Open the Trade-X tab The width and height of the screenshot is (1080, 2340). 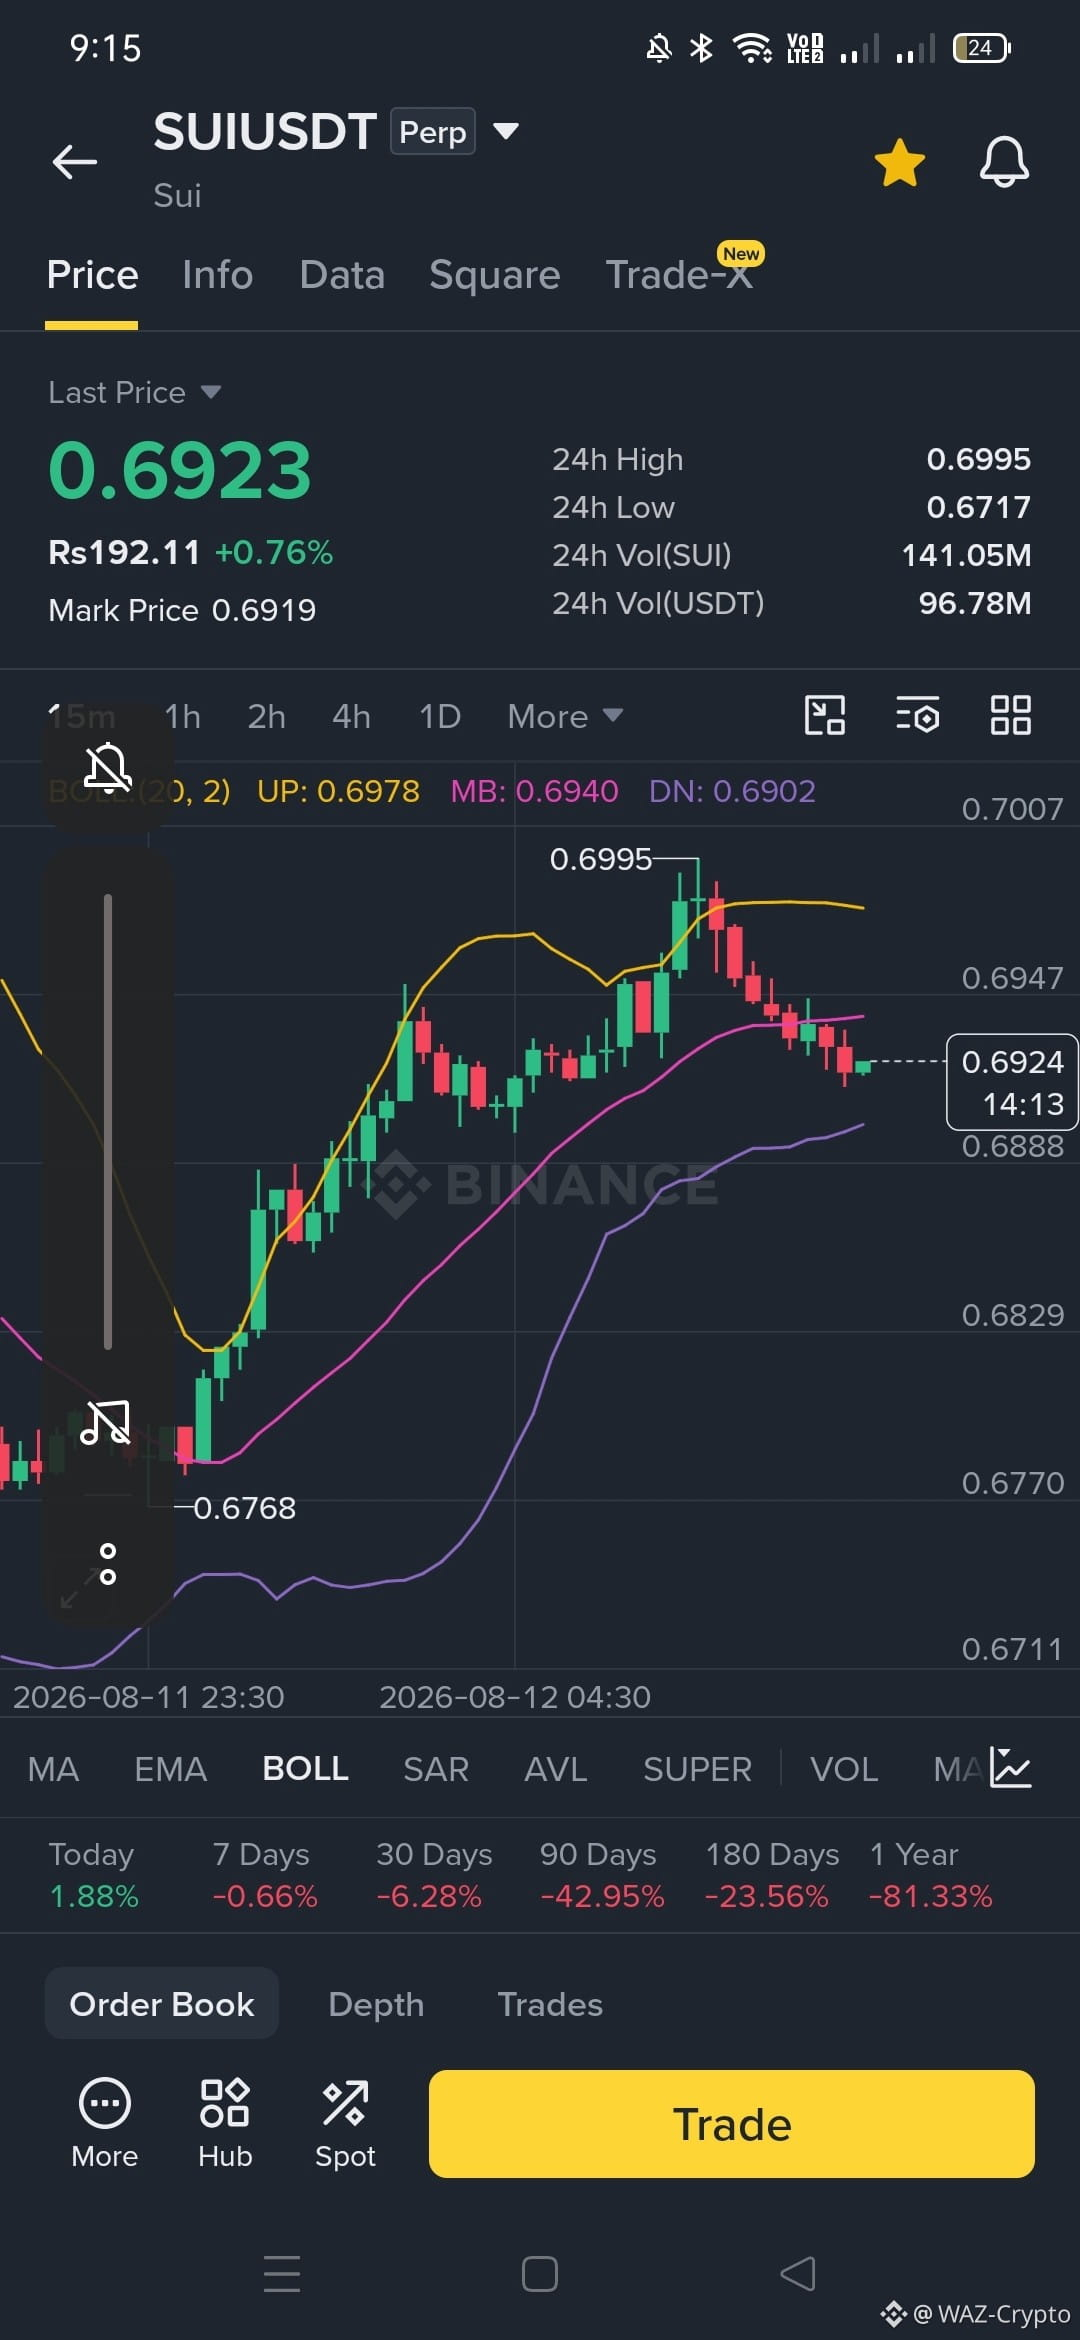click(680, 275)
